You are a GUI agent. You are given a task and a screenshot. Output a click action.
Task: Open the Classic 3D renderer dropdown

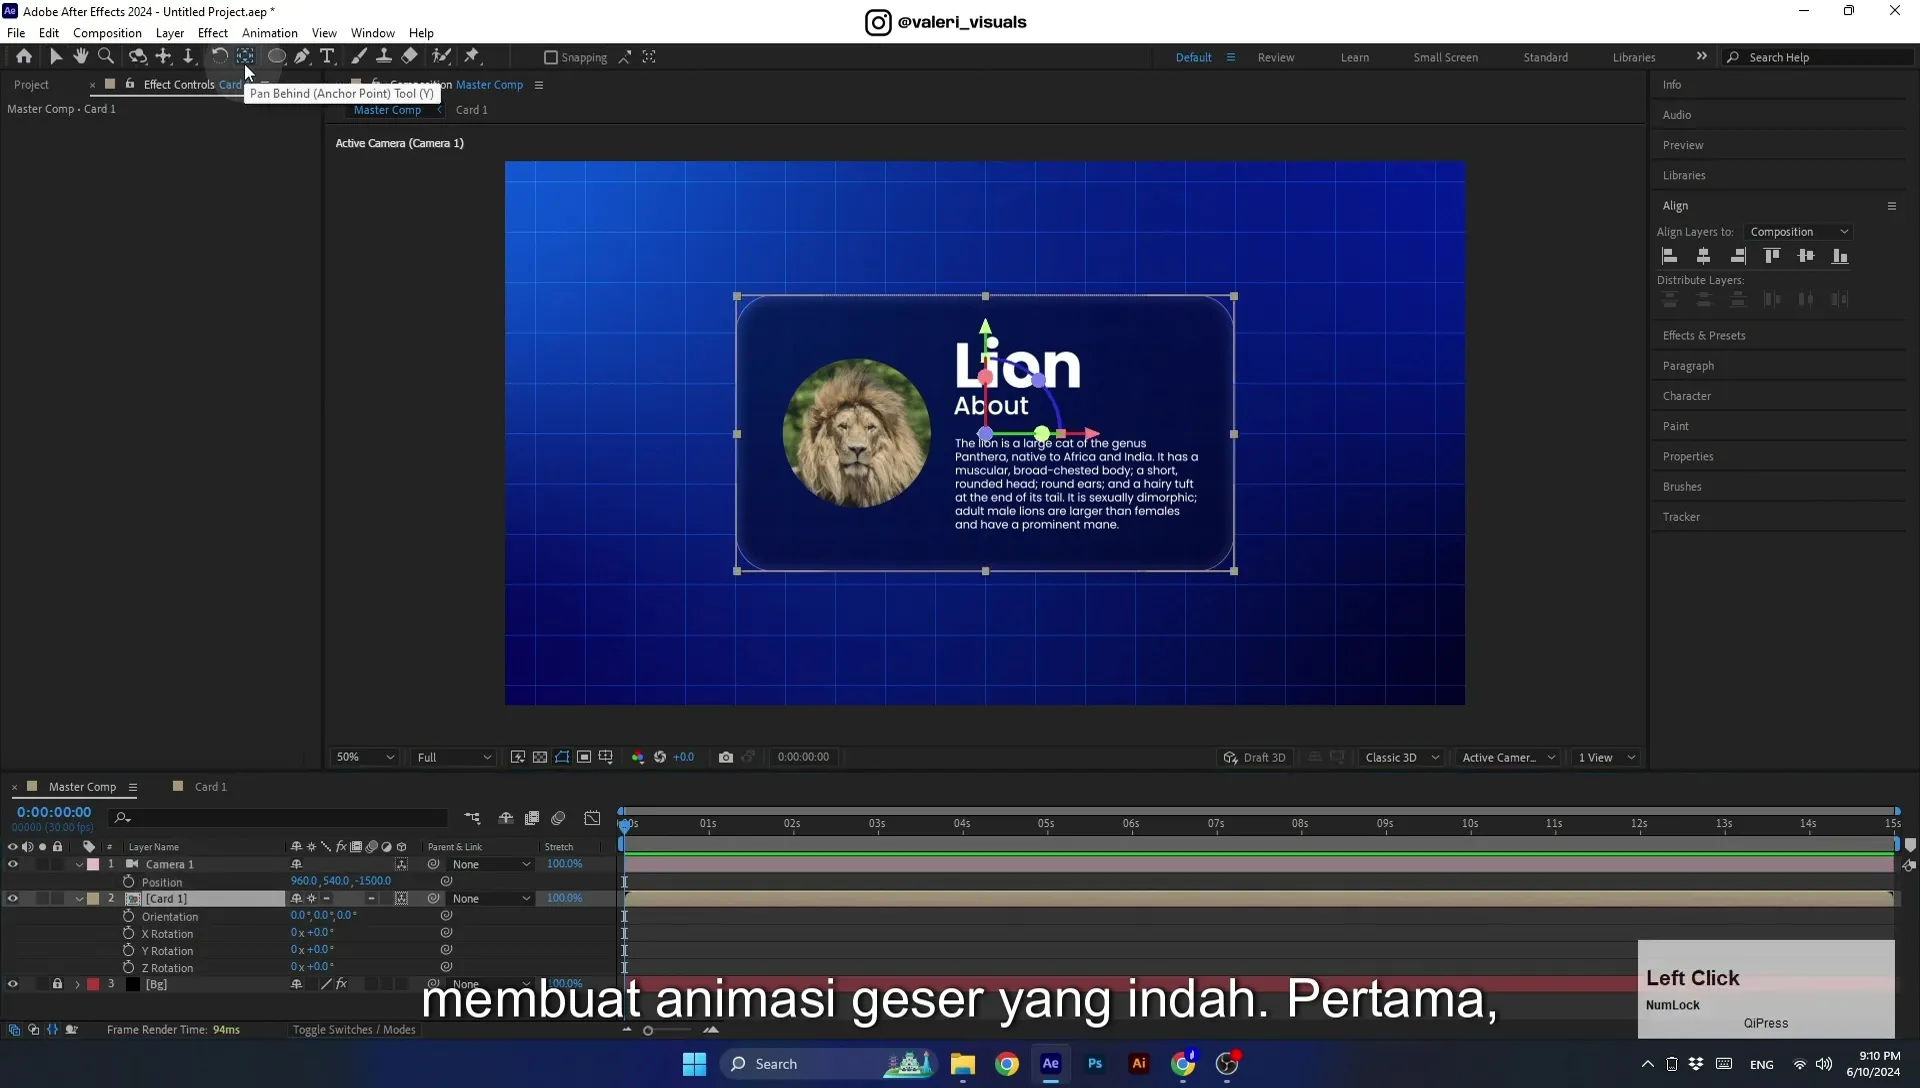(1402, 757)
